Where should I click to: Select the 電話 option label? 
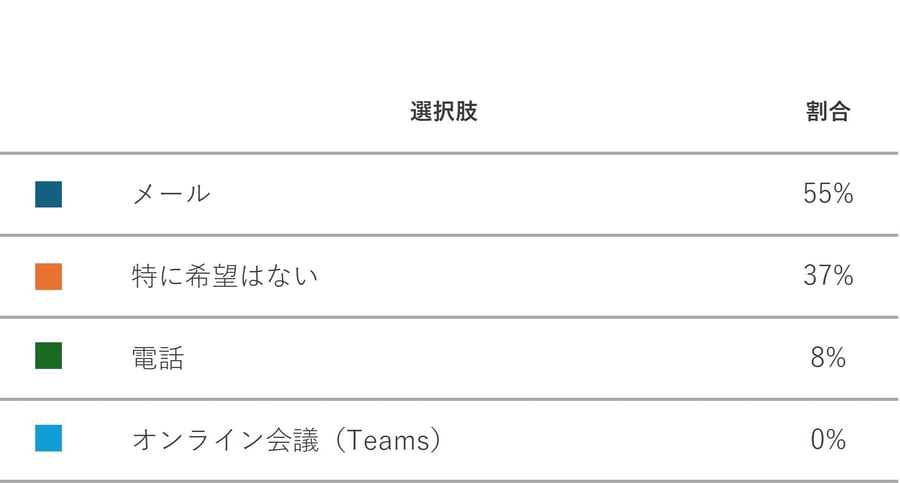(x=158, y=358)
